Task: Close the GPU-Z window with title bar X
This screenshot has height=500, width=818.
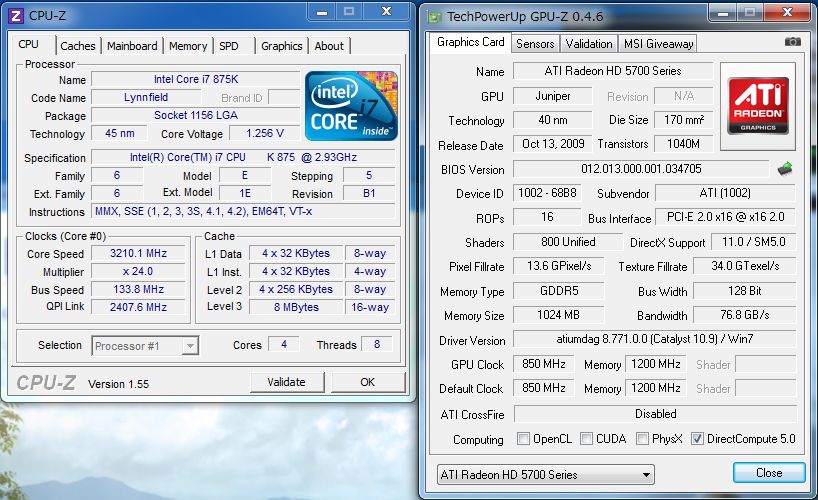Action: click(787, 13)
